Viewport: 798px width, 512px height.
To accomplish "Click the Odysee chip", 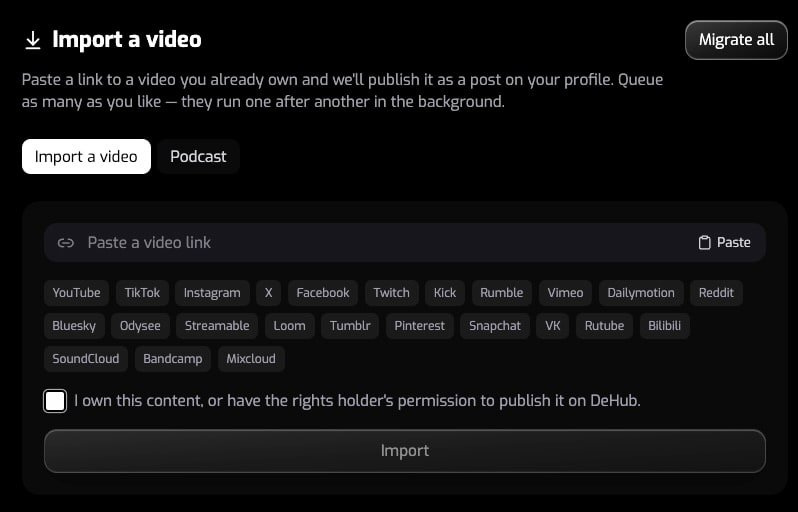I will (x=140, y=326).
